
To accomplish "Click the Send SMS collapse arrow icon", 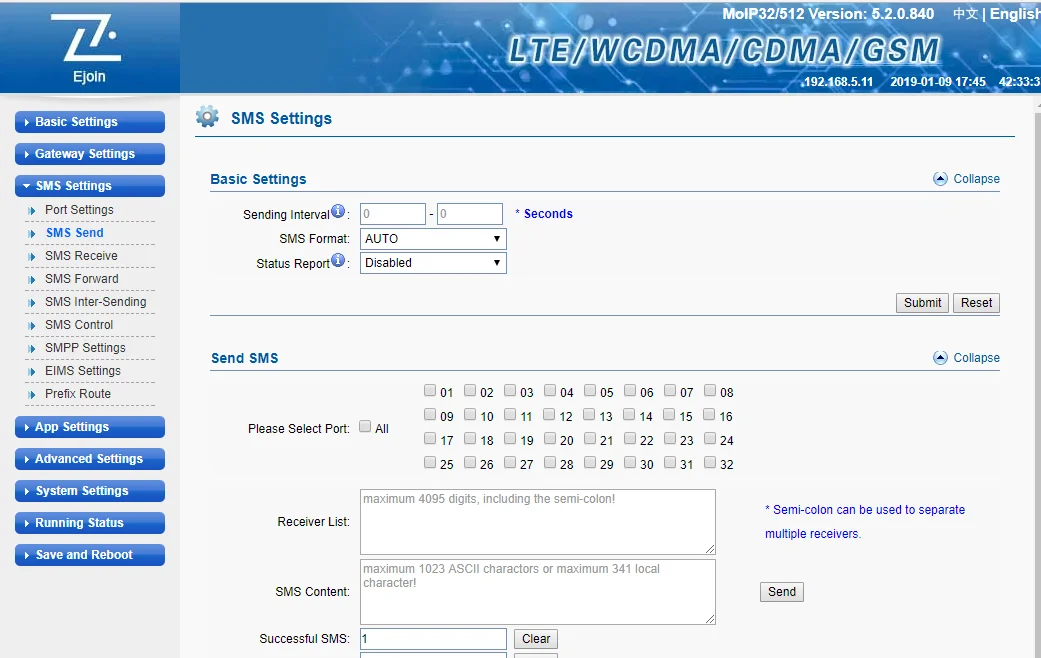I will click(x=940, y=358).
